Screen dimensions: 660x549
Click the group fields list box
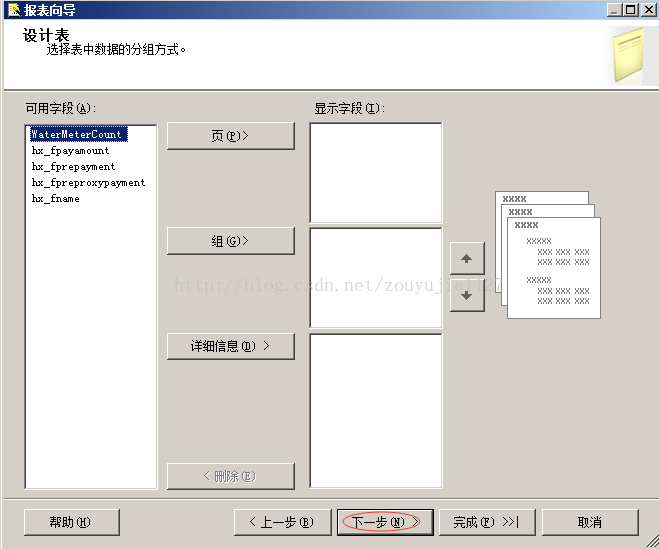(x=376, y=278)
